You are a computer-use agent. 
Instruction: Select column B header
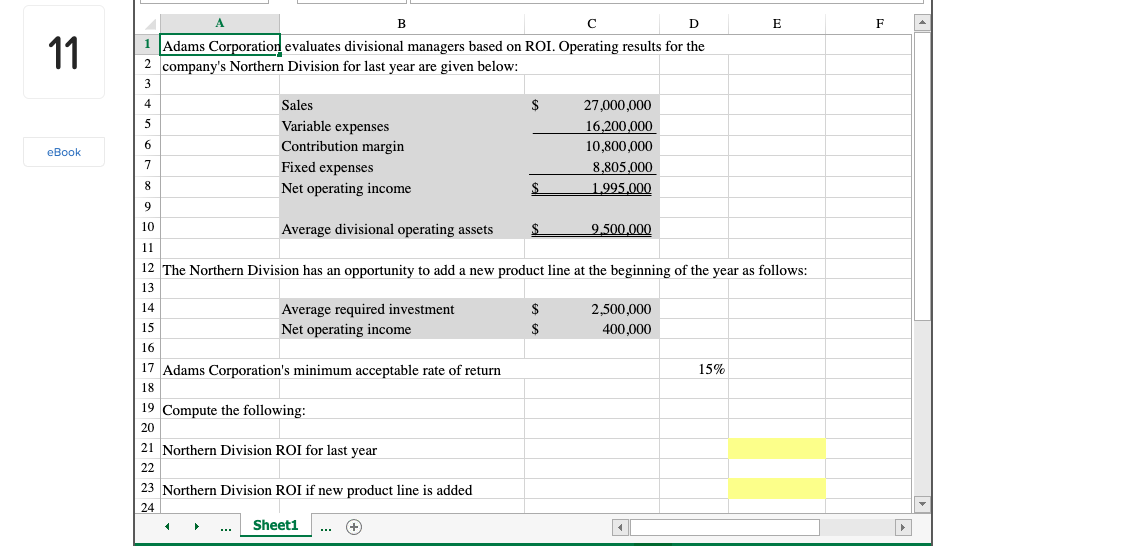pos(401,24)
